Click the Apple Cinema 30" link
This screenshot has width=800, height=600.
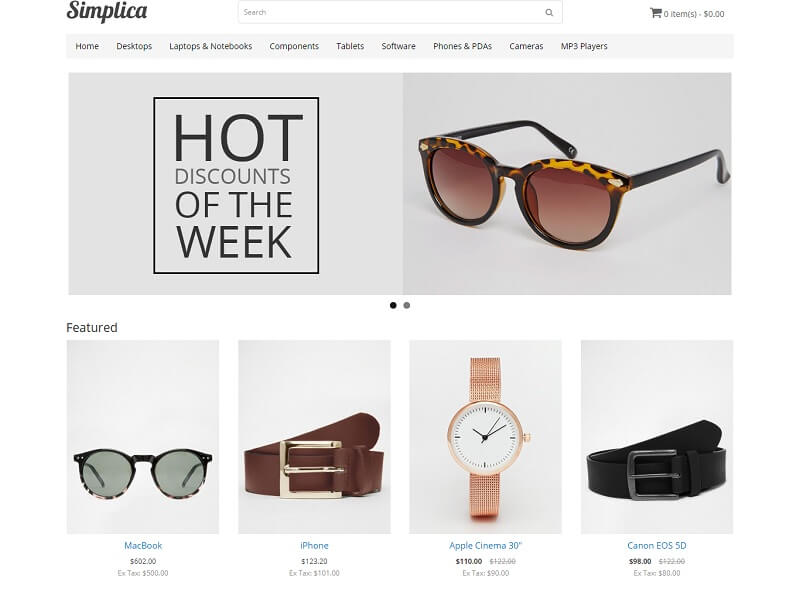[485, 545]
